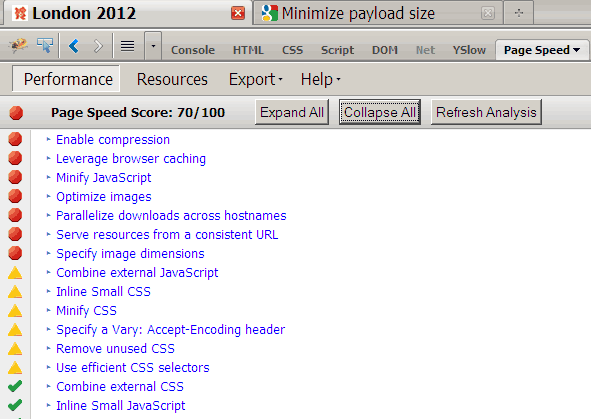The height and width of the screenshot is (419, 591).
Task: Go forward with the grey right arrow
Action: 98,46
